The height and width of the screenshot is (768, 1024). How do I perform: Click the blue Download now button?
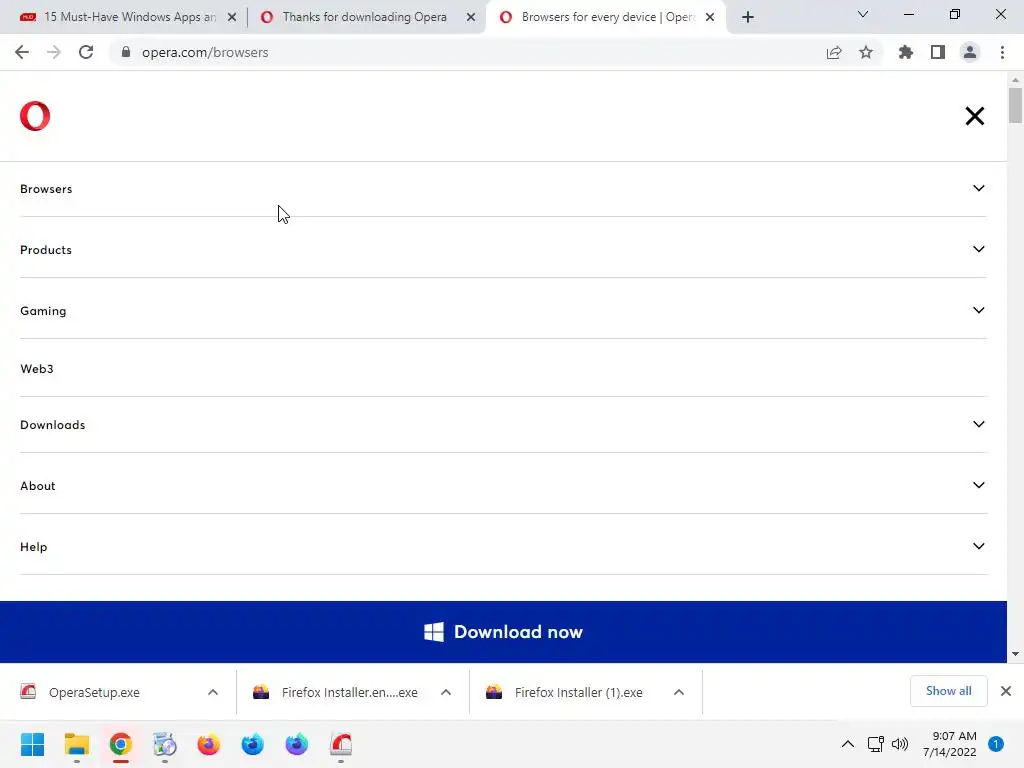click(x=503, y=632)
